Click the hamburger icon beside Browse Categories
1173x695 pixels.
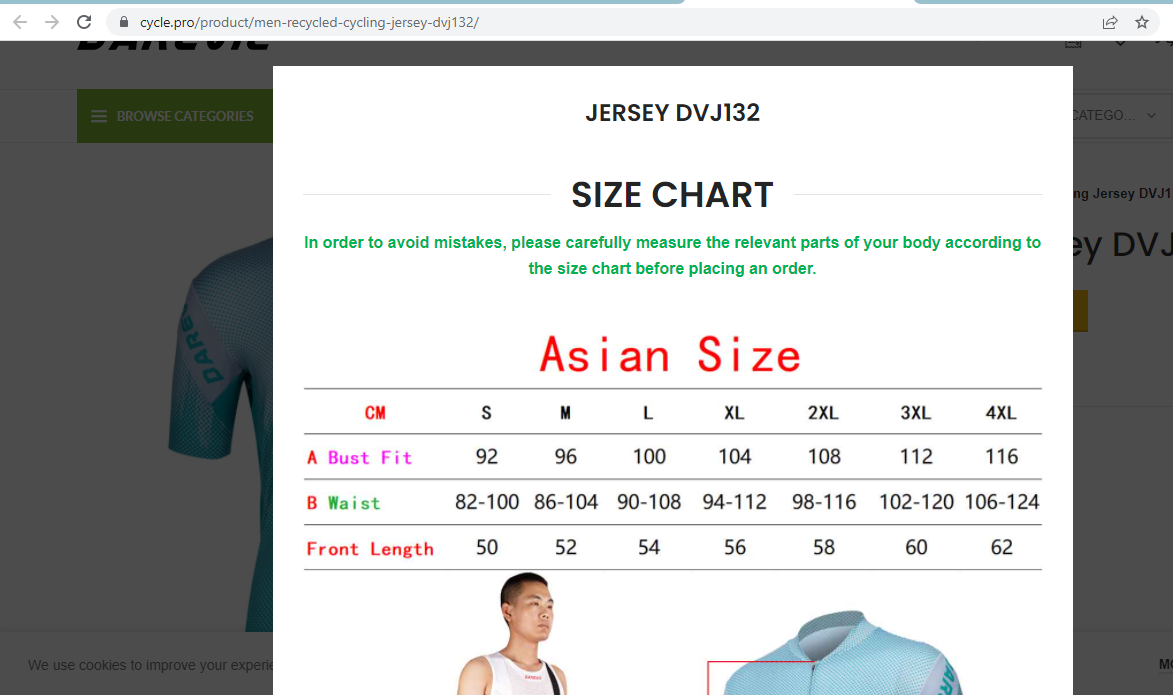click(x=99, y=116)
